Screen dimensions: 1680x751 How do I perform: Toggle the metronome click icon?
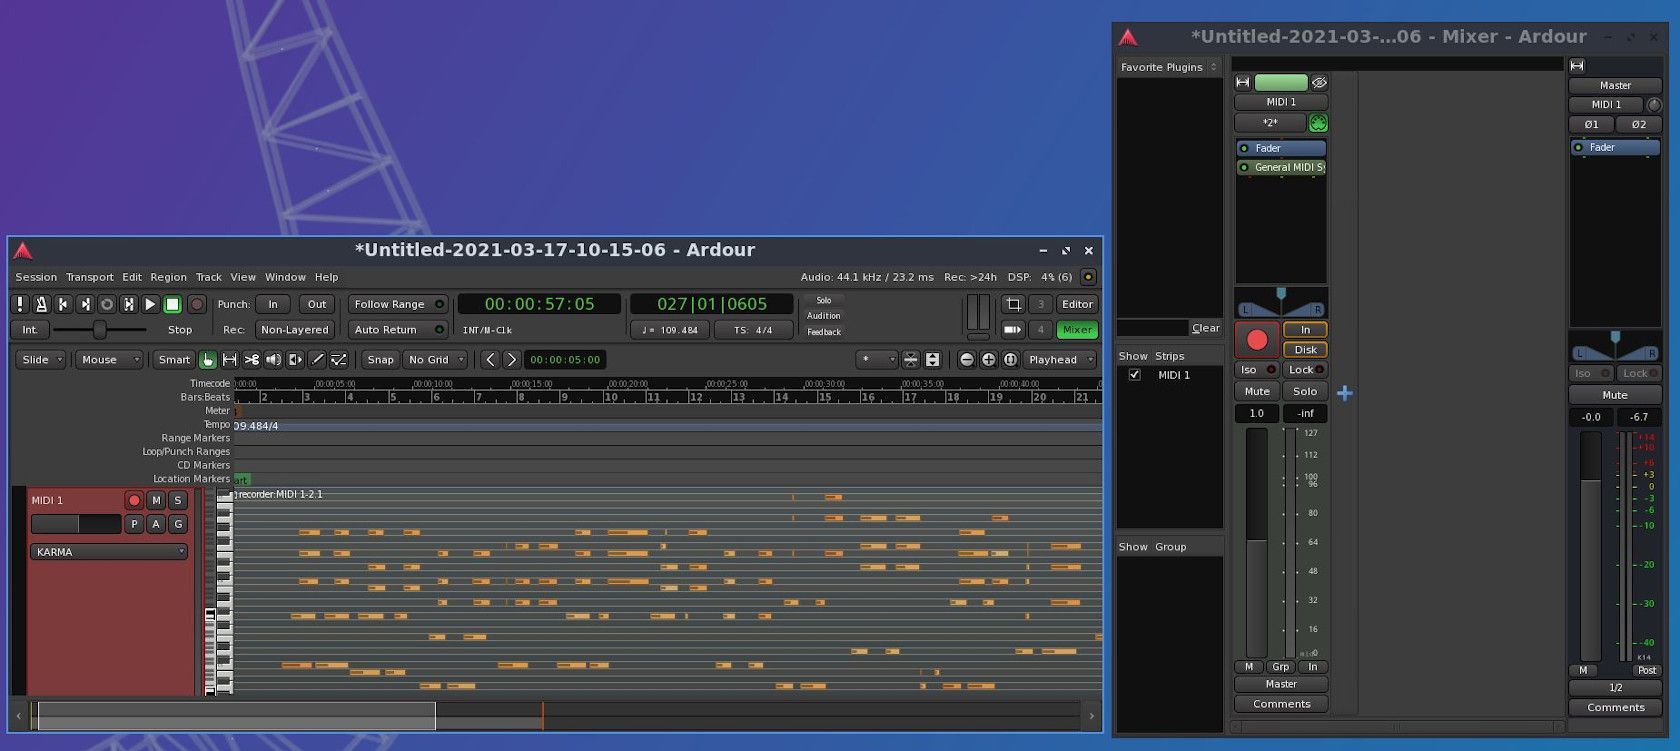coord(42,304)
